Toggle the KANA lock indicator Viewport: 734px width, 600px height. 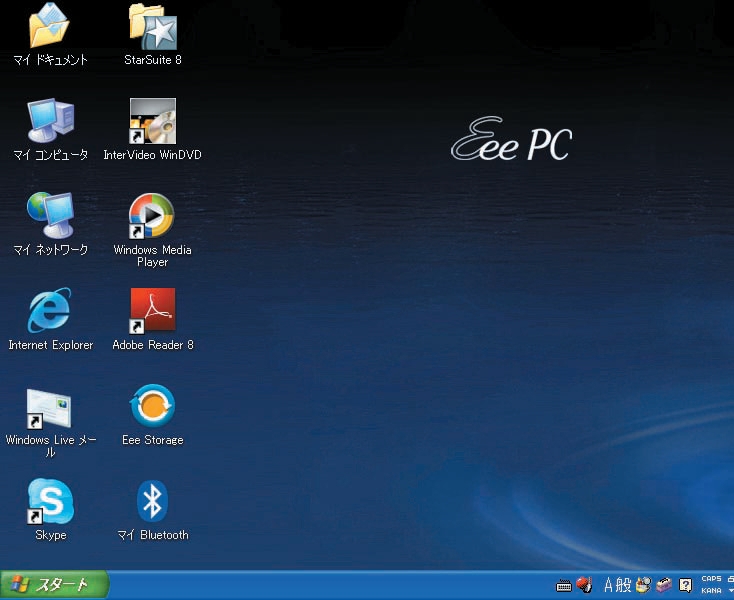pos(711,591)
